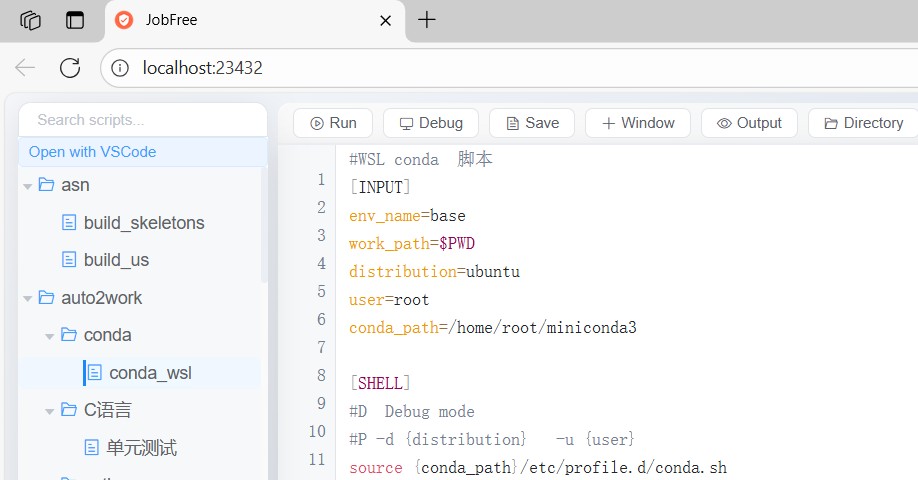Collapse the auto2work folder
This screenshot has height=480, width=918.
(x=26, y=298)
